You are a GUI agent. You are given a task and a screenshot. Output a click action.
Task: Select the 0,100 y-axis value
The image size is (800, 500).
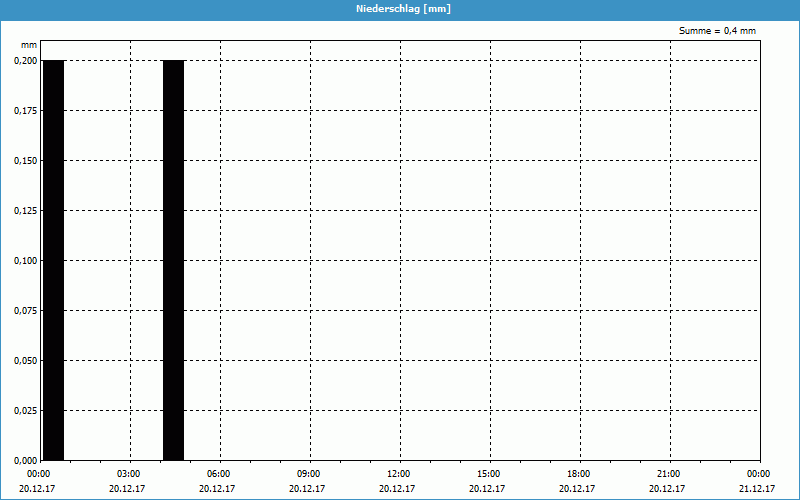tap(26, 261)
